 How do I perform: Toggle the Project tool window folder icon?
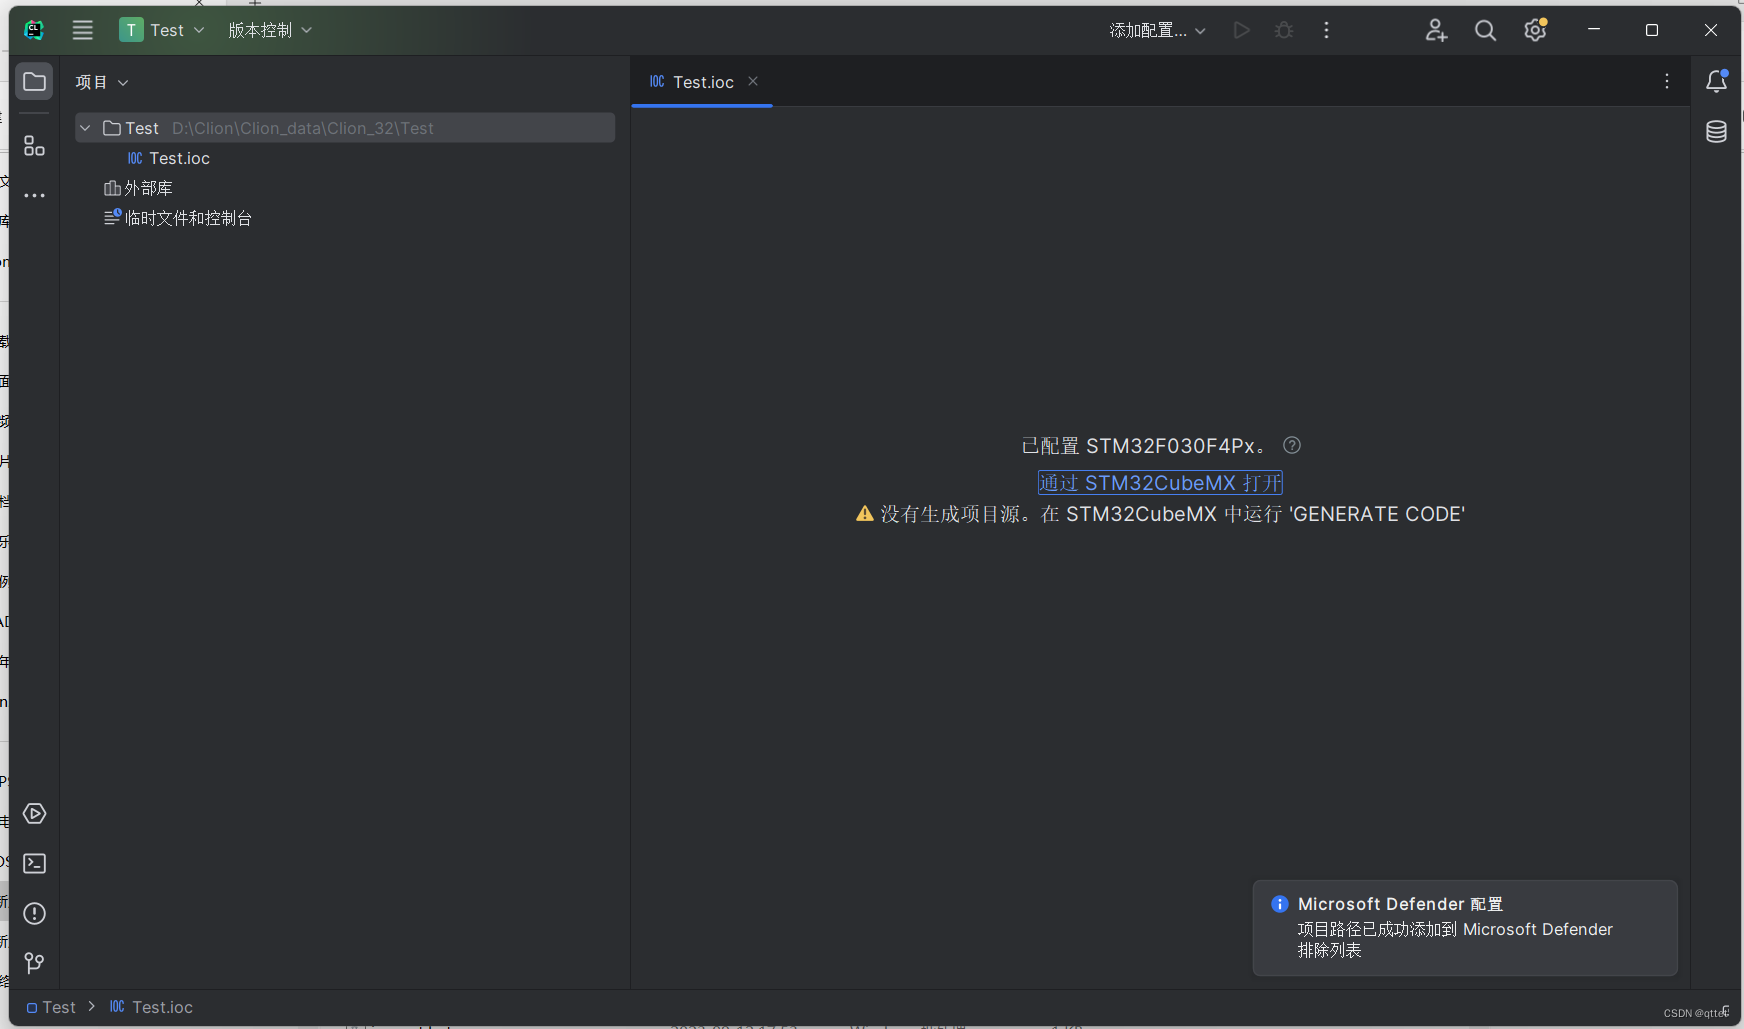click(34, 81)
